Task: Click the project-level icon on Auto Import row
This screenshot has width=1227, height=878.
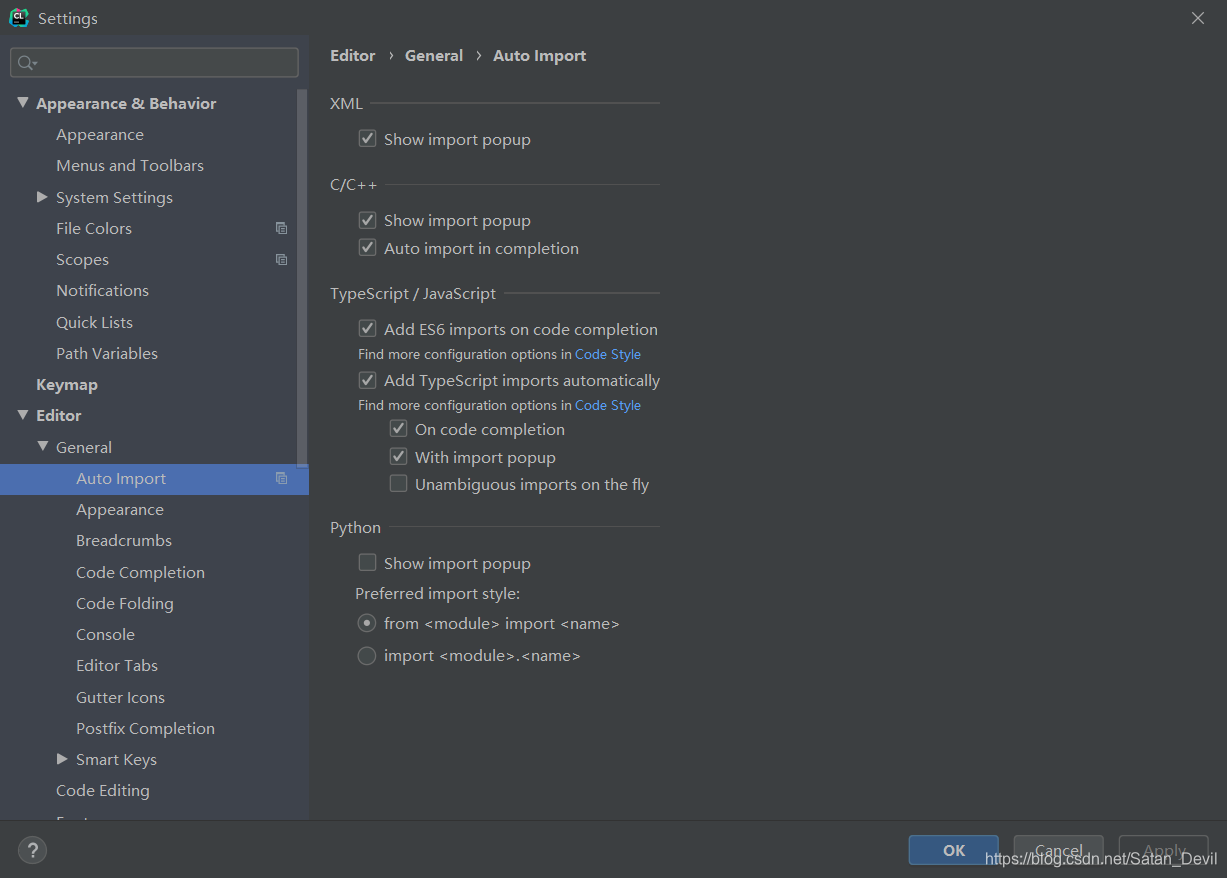Action: [282, 479]
